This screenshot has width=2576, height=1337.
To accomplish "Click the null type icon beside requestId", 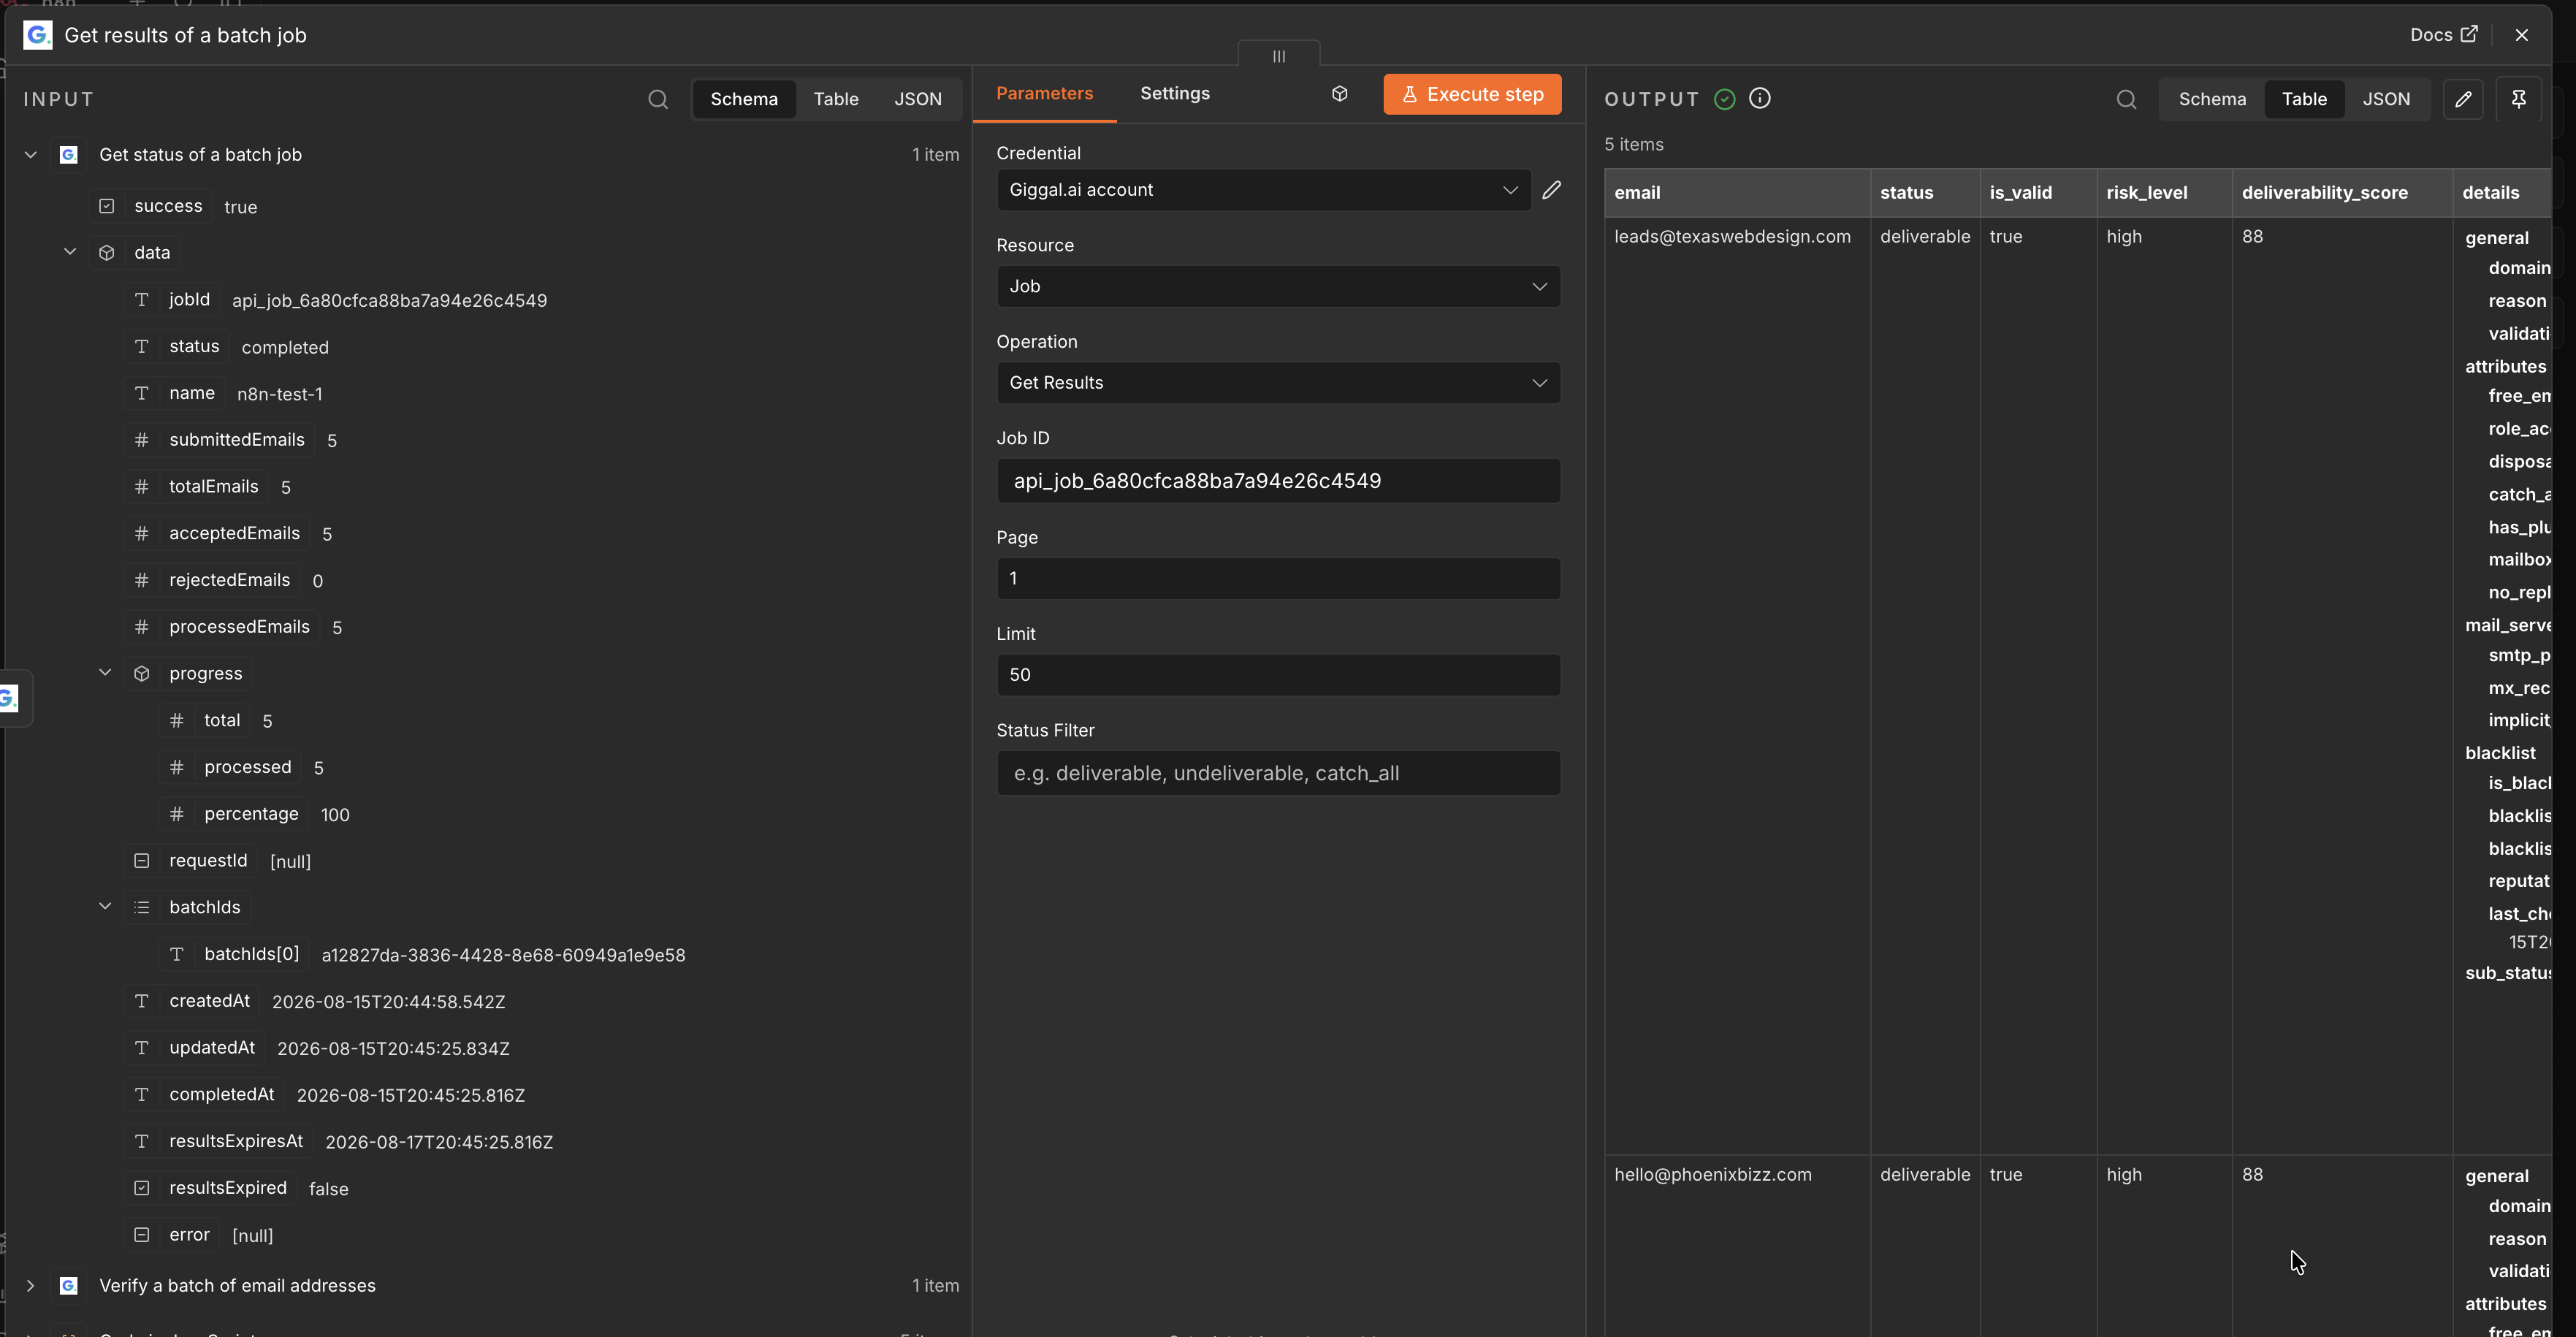I will point(142,861).
